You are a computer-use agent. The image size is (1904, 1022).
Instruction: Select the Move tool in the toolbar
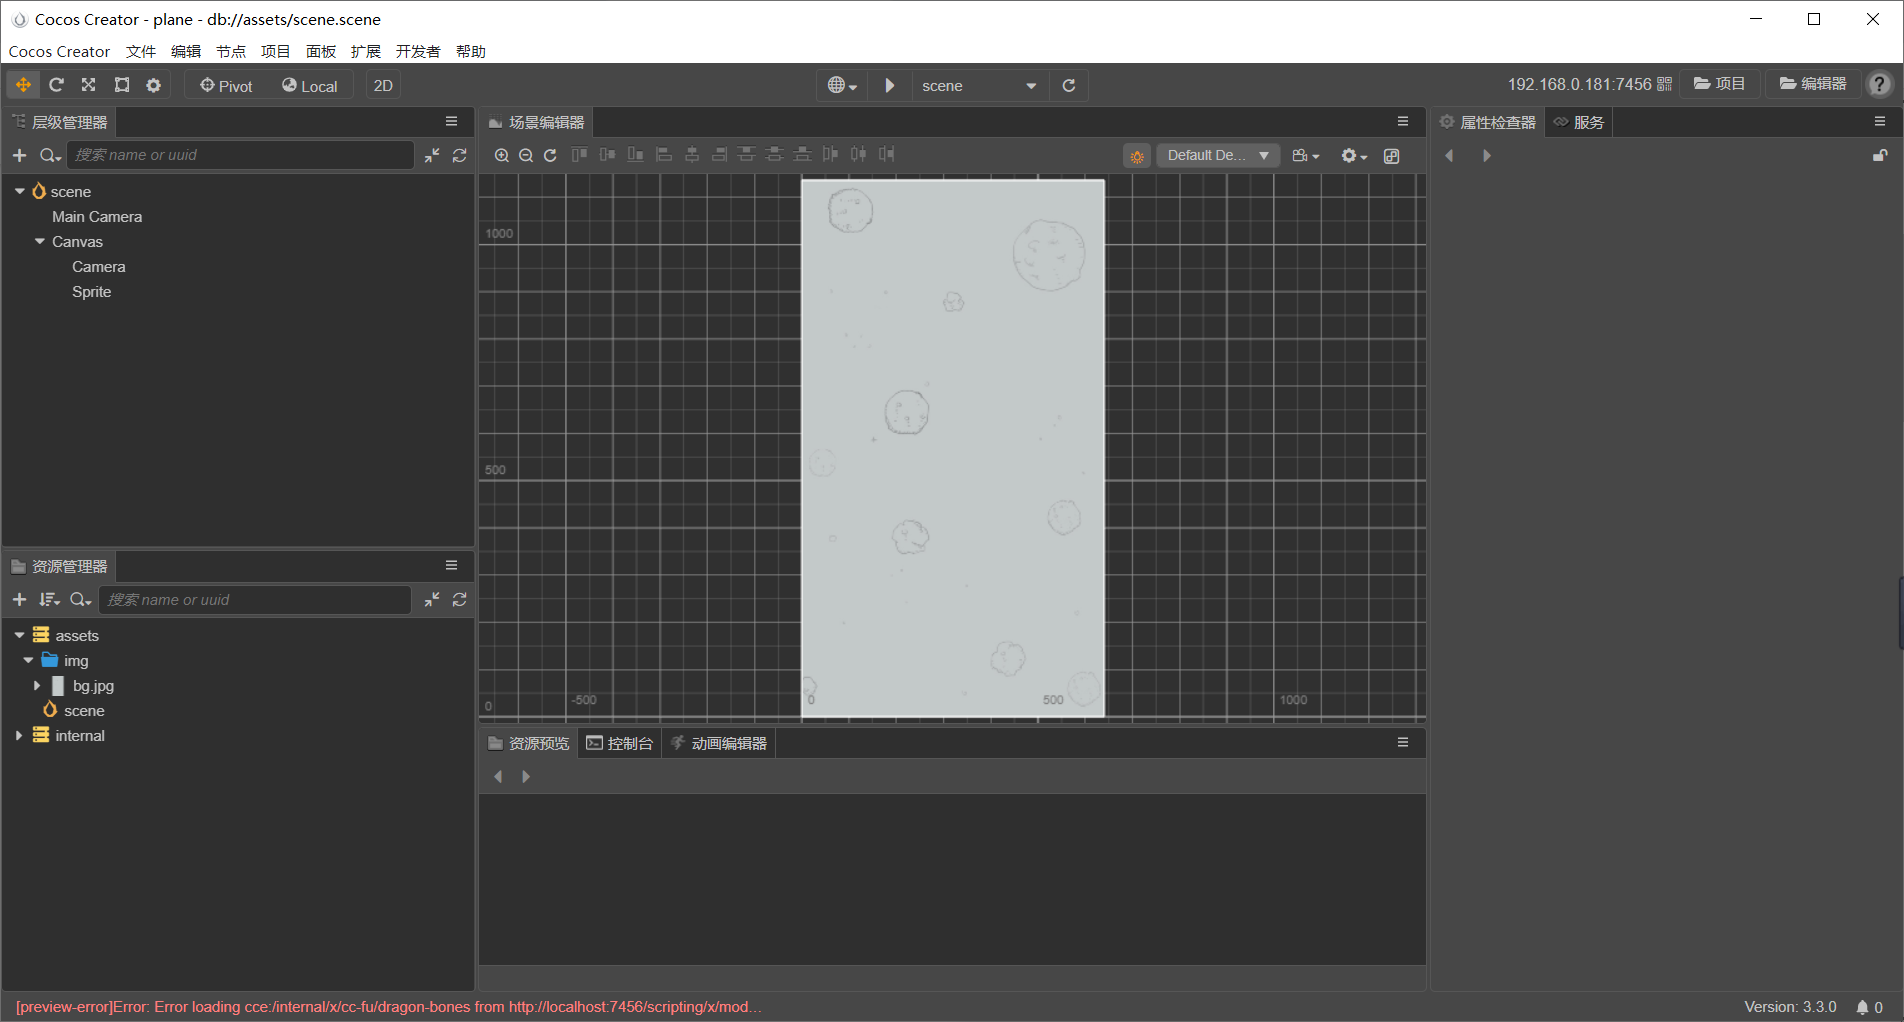pos(23,85)
